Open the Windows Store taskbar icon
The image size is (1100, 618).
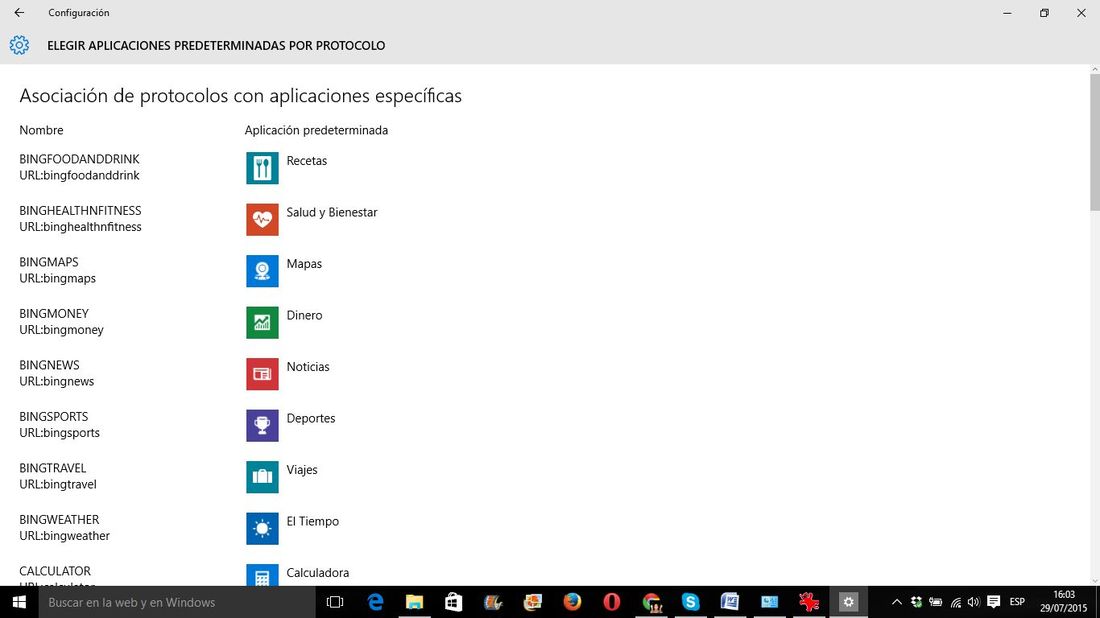454,602
